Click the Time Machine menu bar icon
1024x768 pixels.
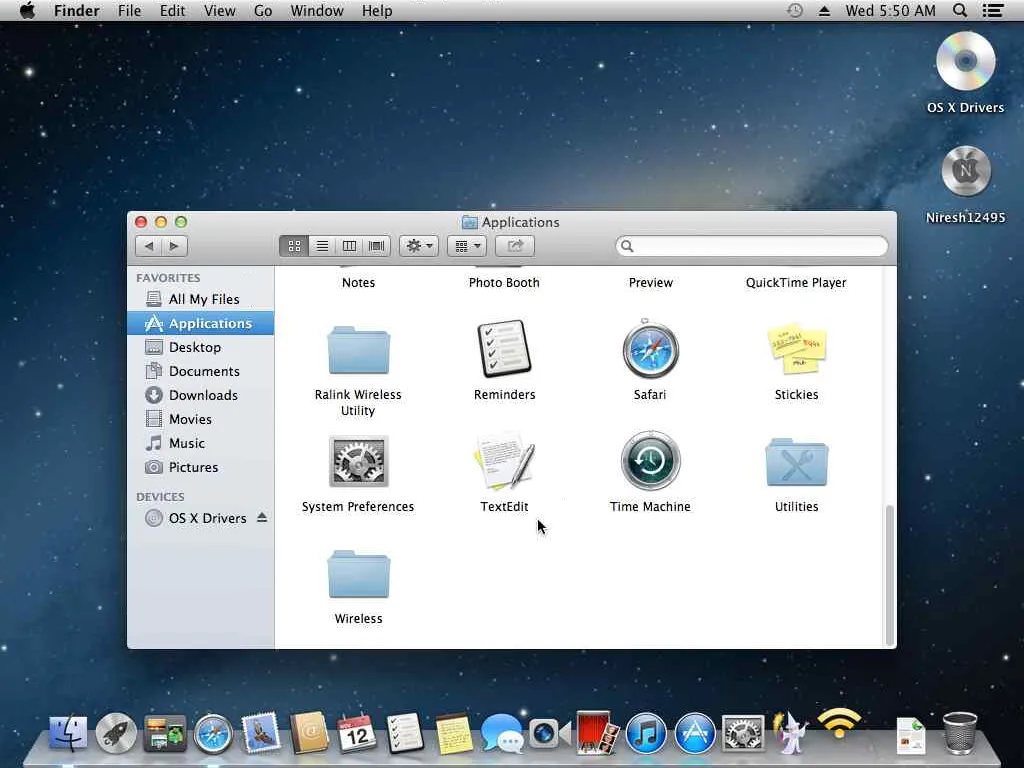pos(794,10)
